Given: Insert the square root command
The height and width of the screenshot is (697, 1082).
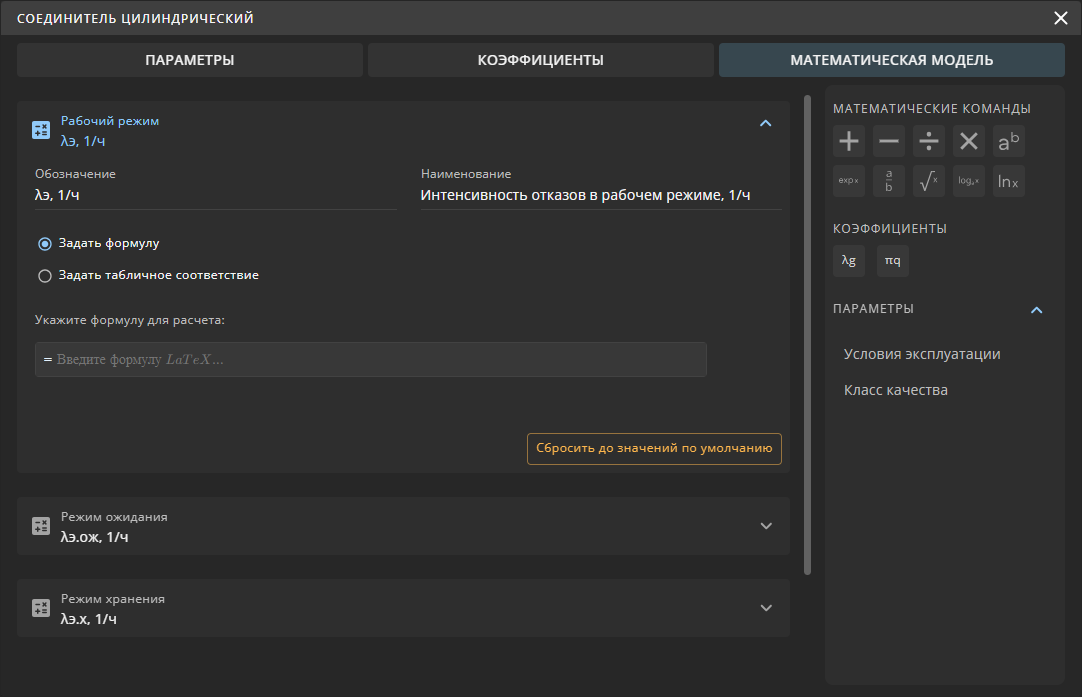Looking at the screenshot, I should click(x=929, y=181).
